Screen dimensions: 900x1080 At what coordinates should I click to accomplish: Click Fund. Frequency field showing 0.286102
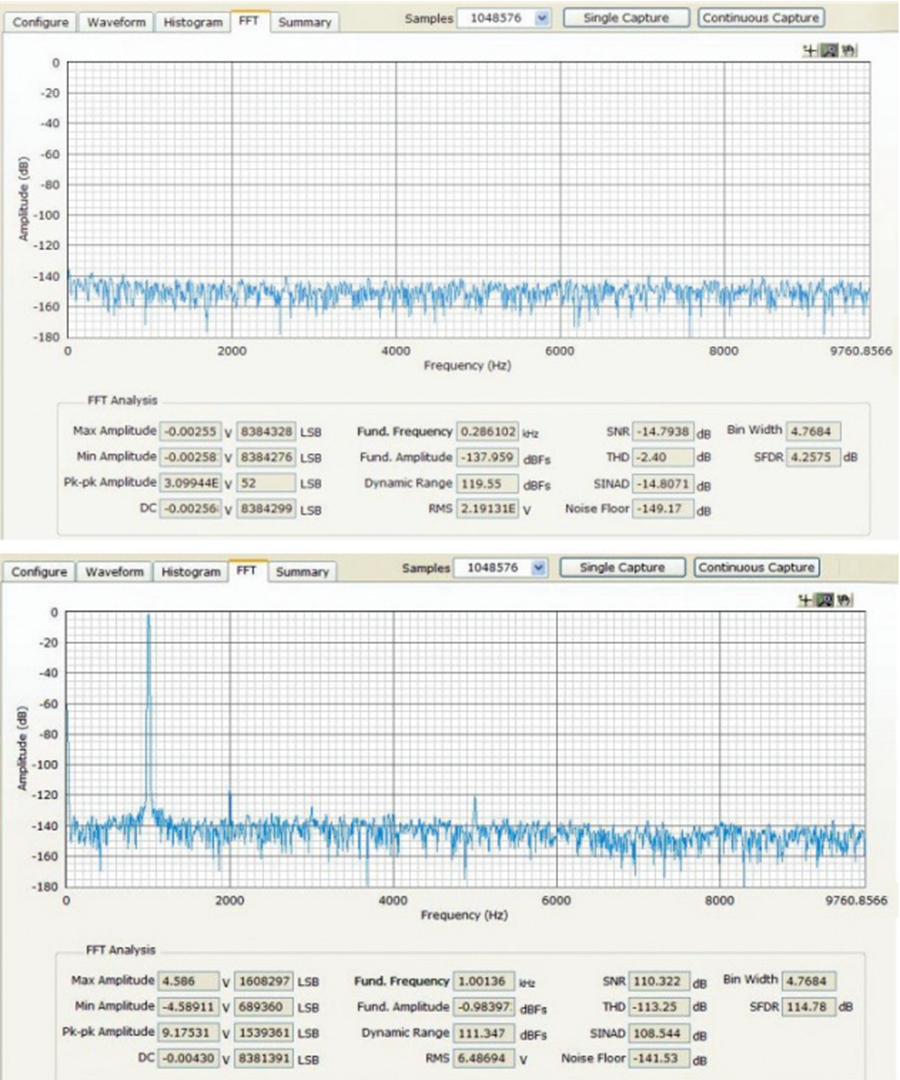tap(488, 432)
